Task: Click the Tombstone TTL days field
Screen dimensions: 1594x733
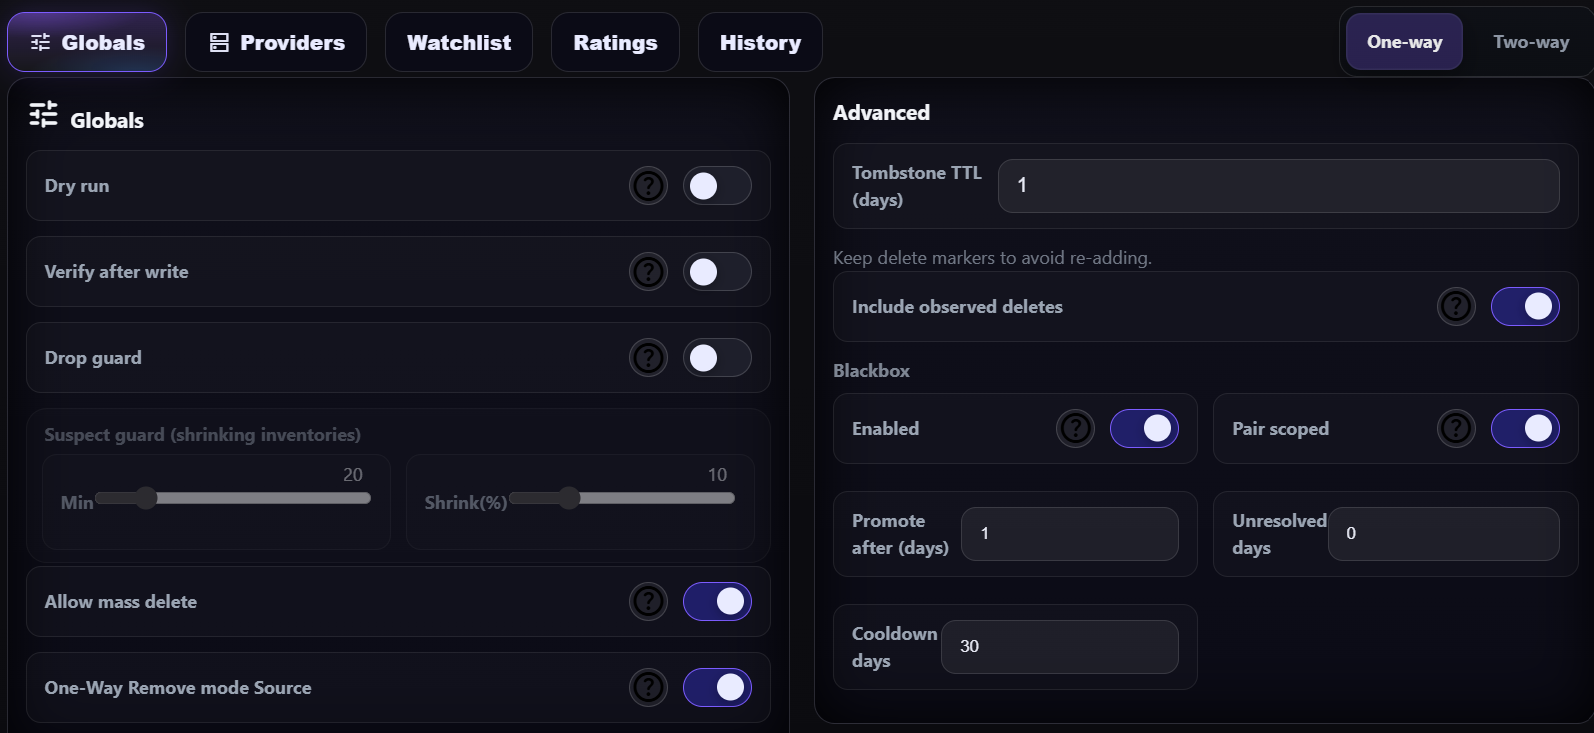Action: 1278,186
